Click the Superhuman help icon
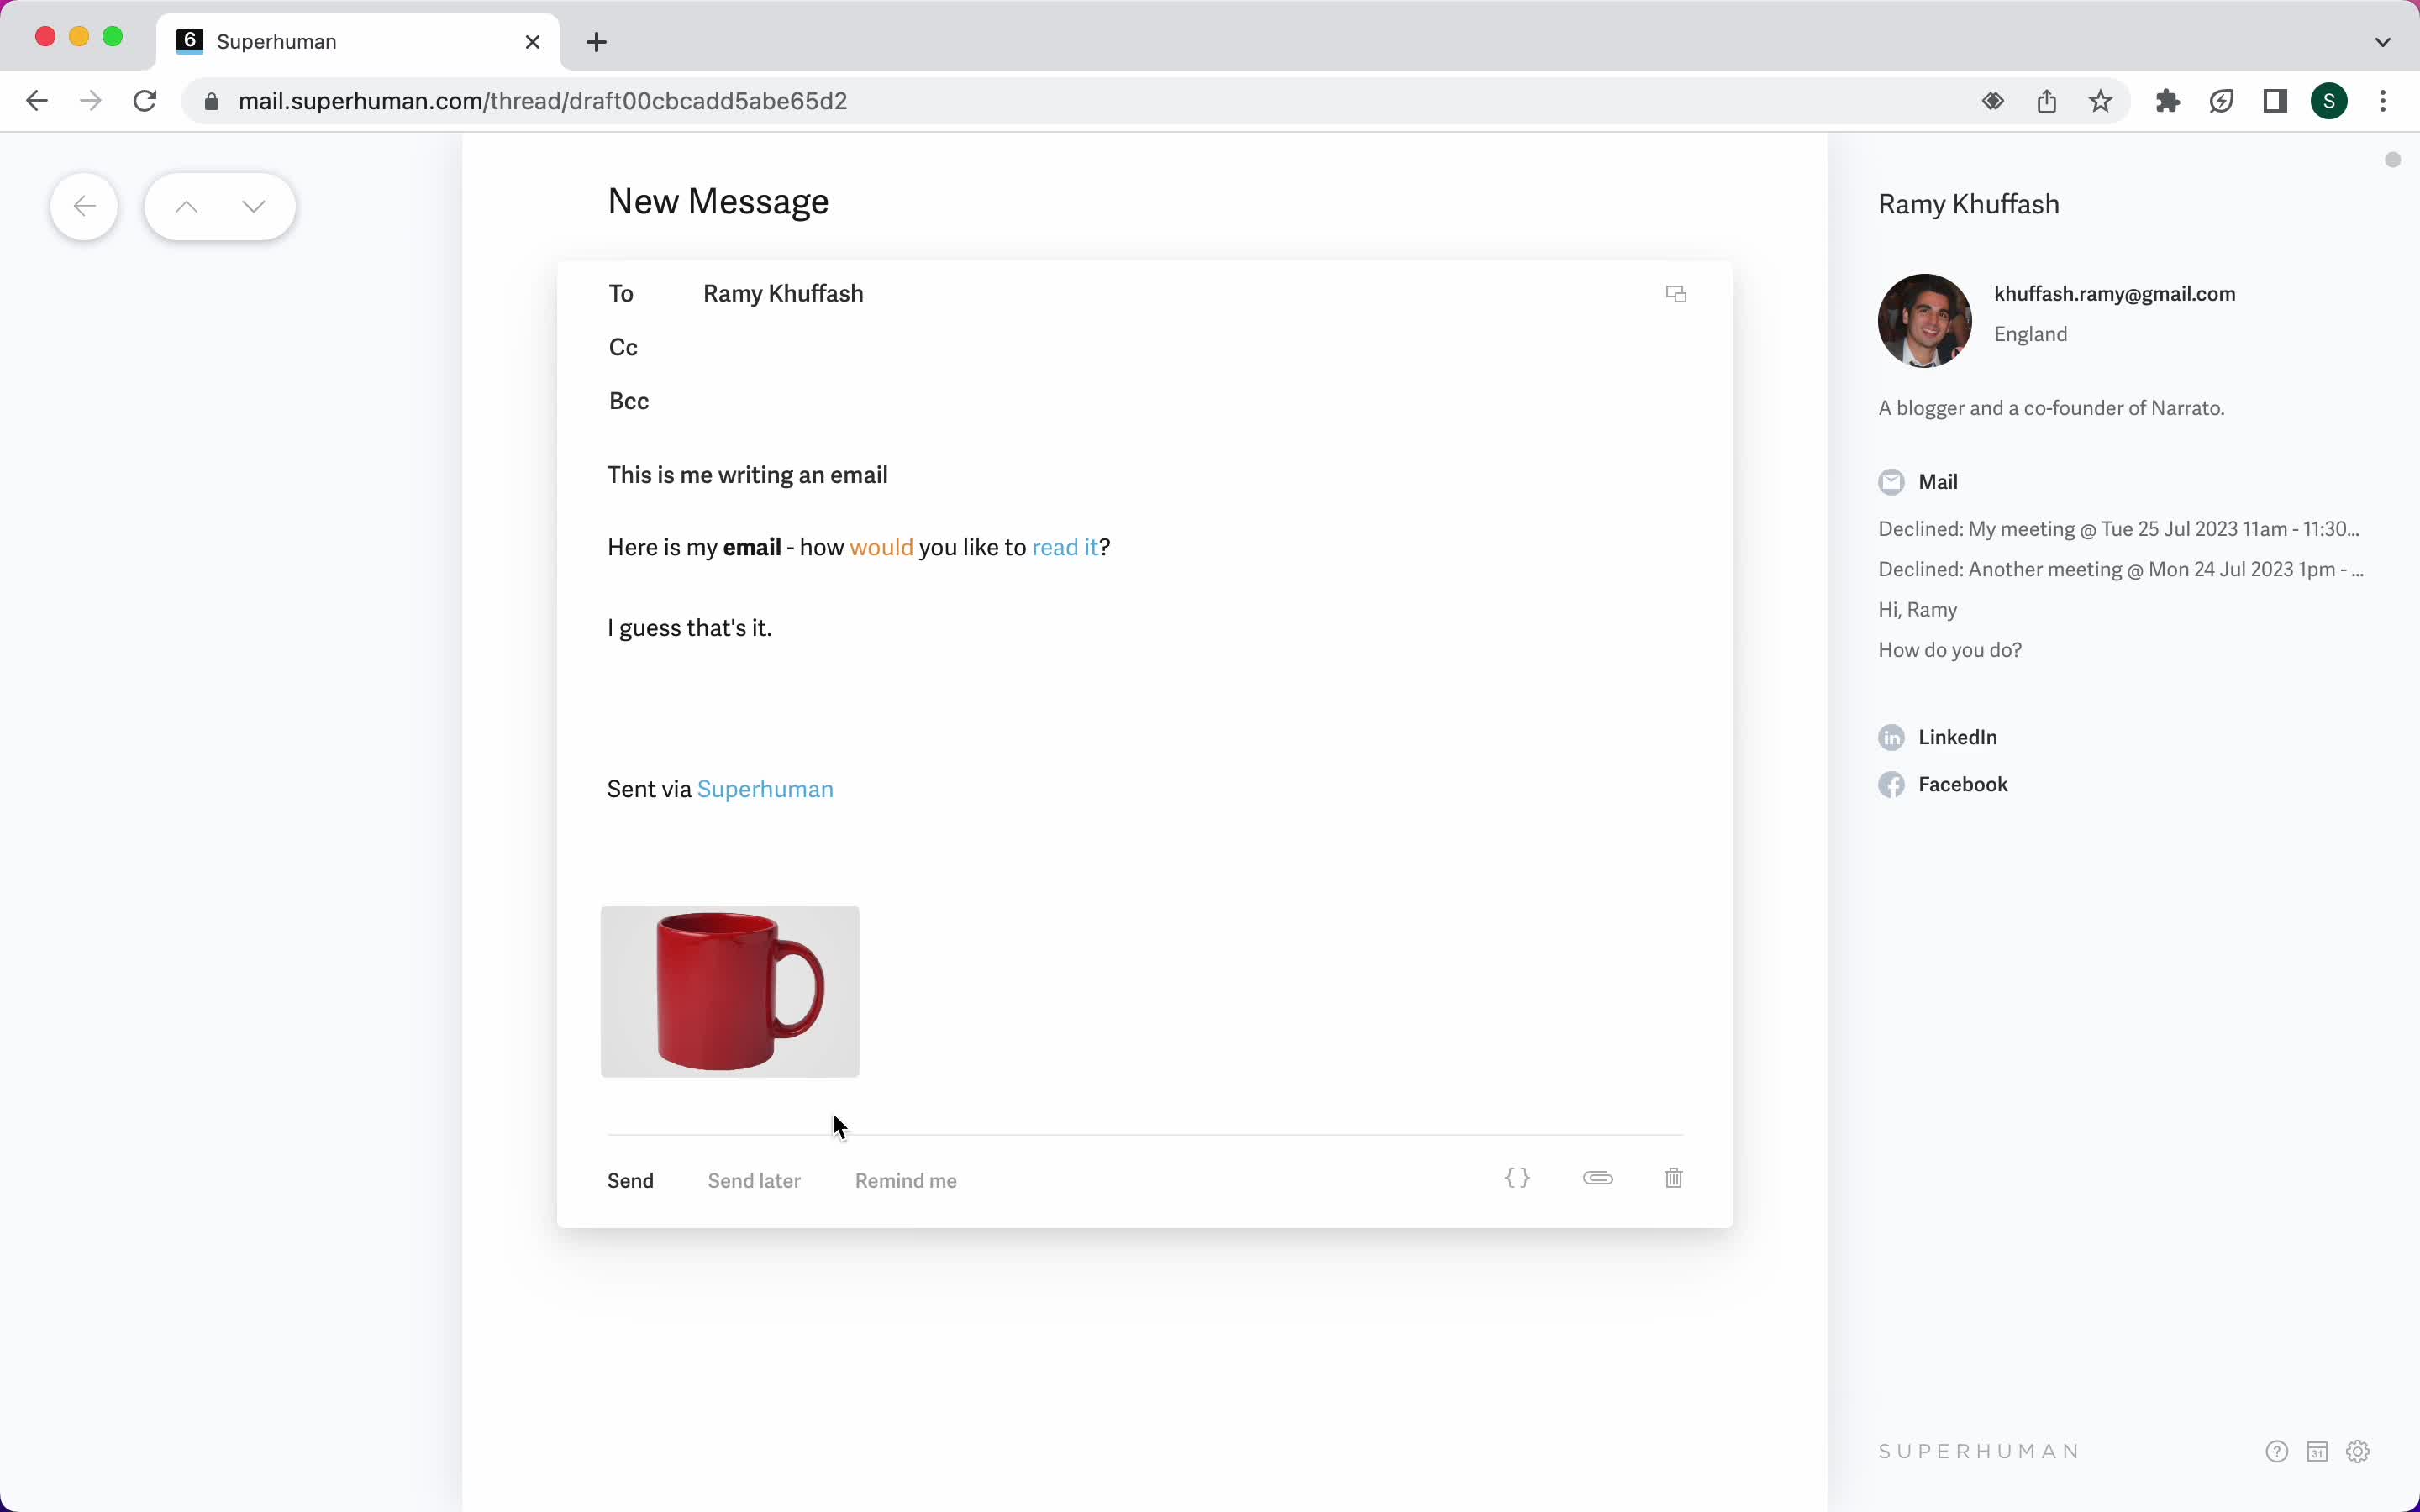Image resolution: width=2420 pixels, height=1512 pixels. [x=2277, y=1451]
